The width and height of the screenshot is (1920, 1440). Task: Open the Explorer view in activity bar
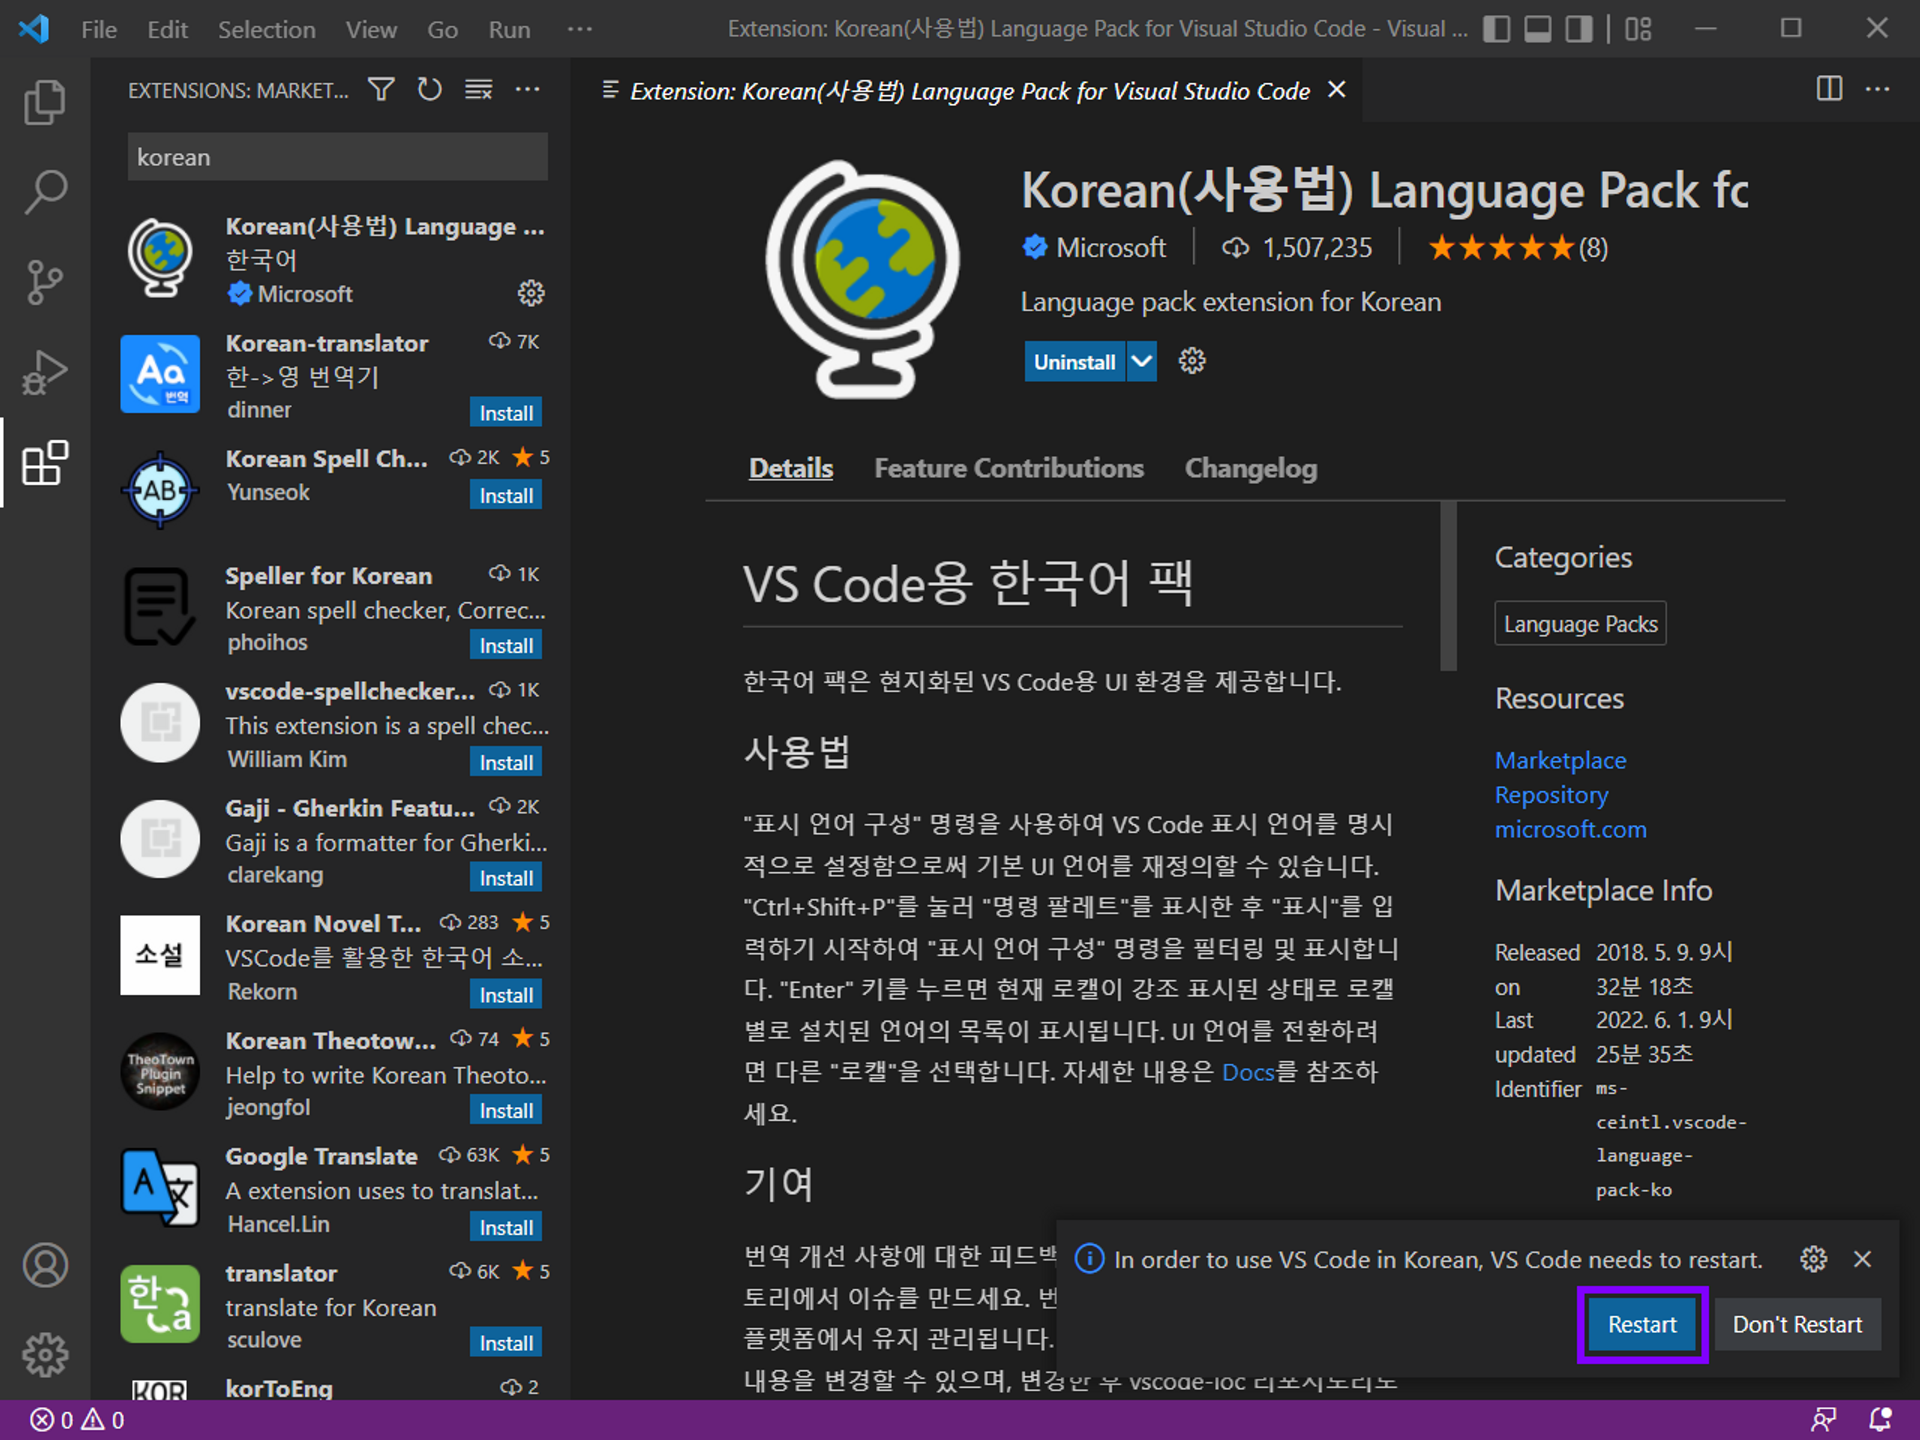(45, 102)
